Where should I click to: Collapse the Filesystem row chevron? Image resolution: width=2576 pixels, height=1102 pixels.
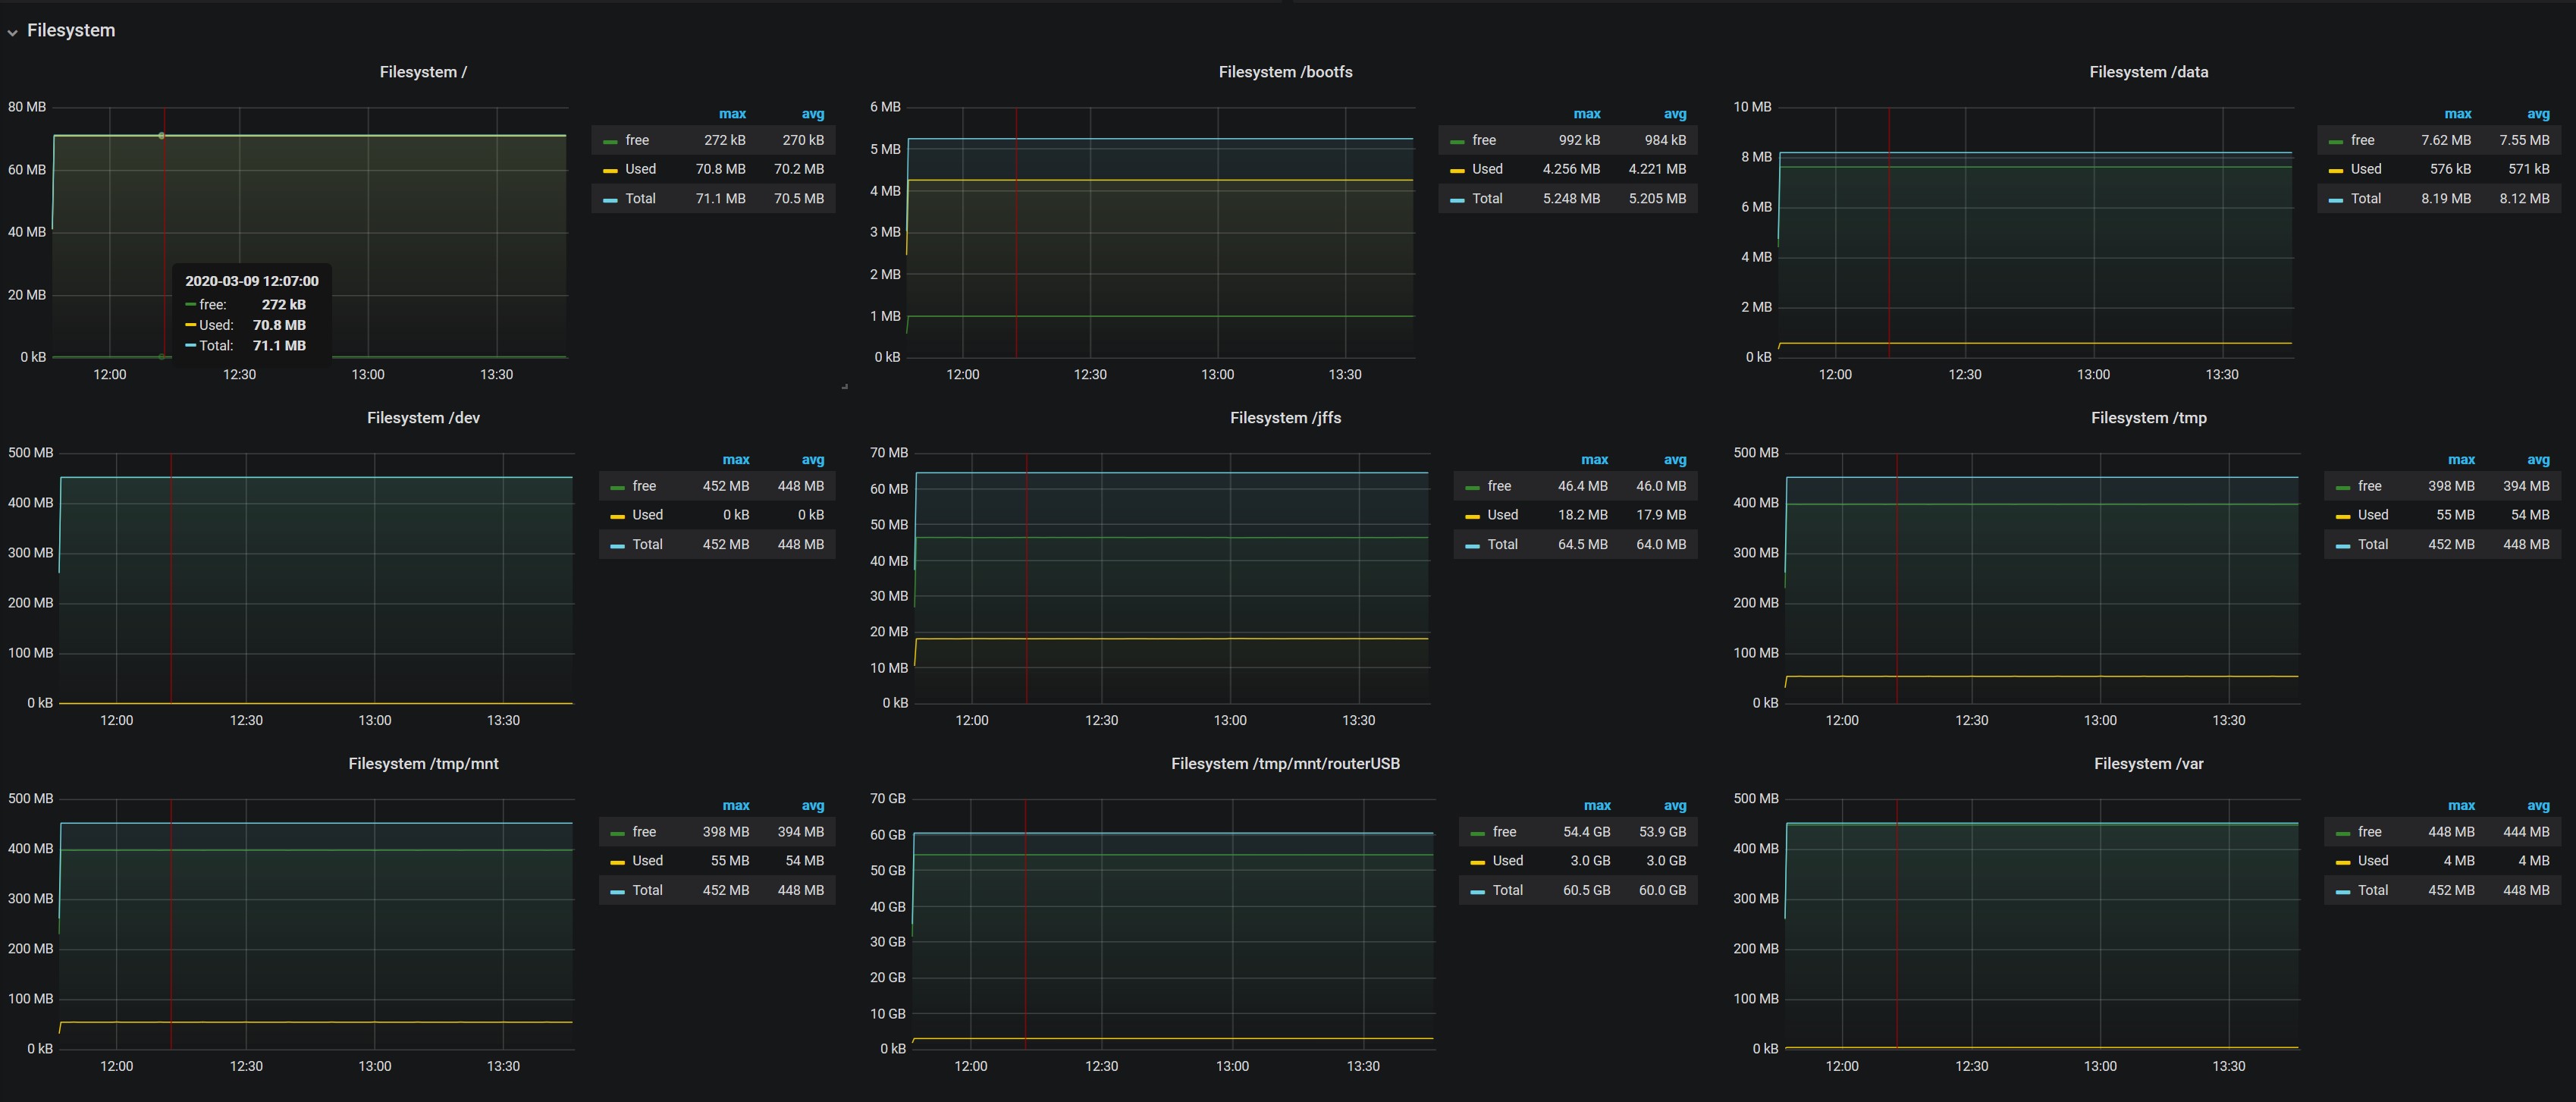[x=12, y=32]
